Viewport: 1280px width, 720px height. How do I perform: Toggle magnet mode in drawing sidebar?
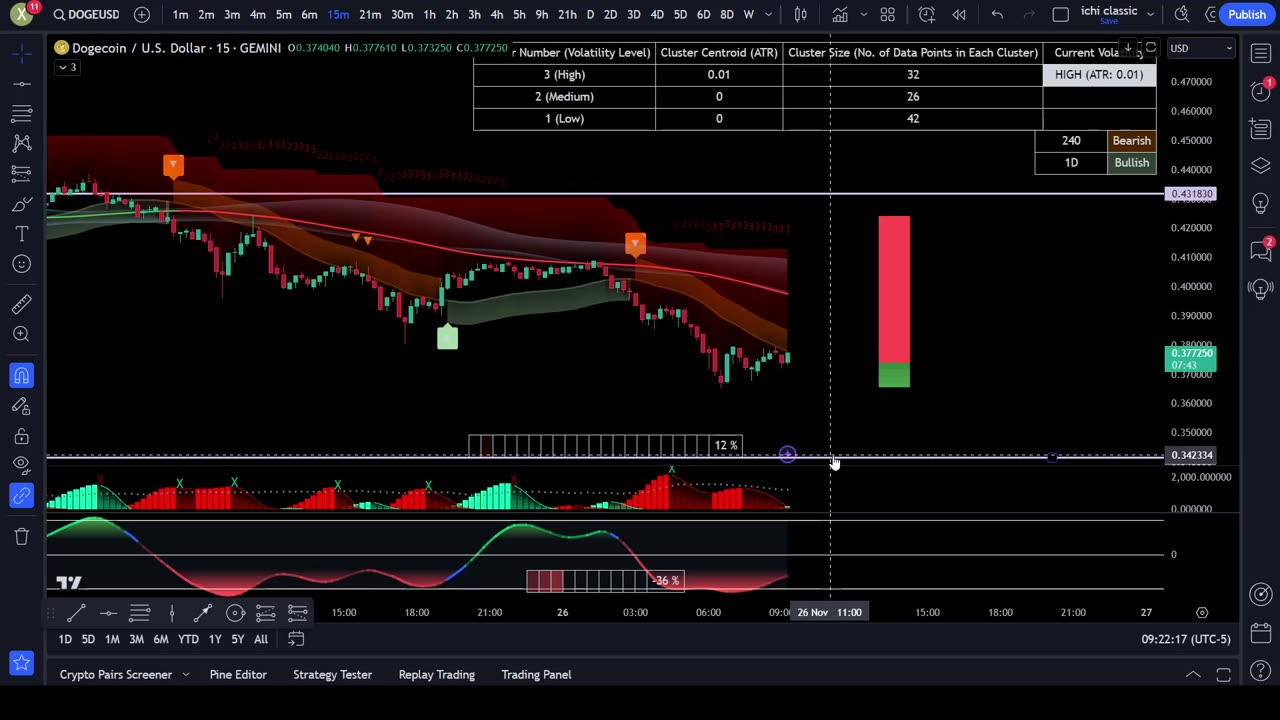point(21,376)
